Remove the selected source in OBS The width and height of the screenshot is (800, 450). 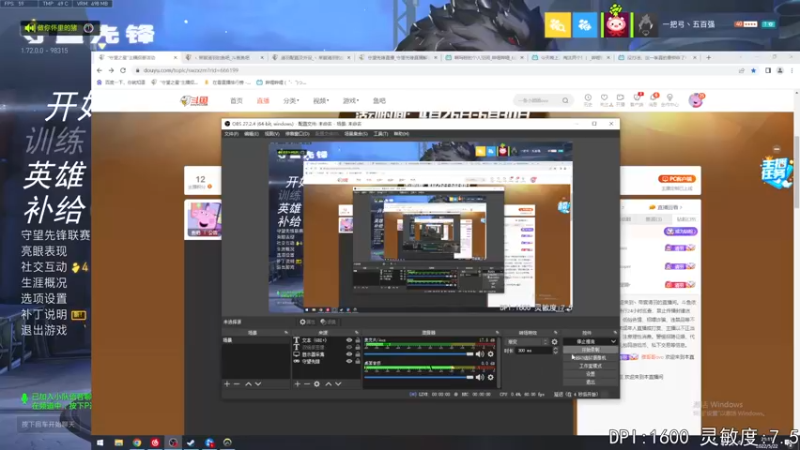[x=307, y=384]
